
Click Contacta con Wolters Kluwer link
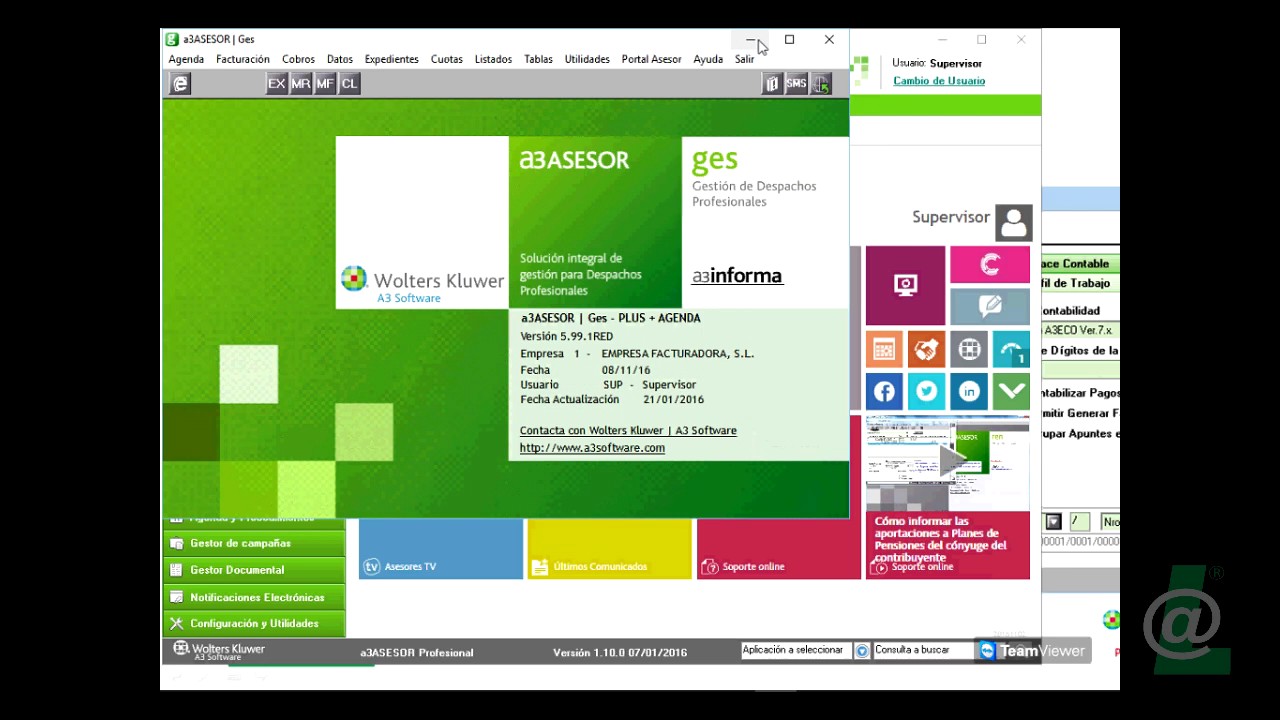628,430
